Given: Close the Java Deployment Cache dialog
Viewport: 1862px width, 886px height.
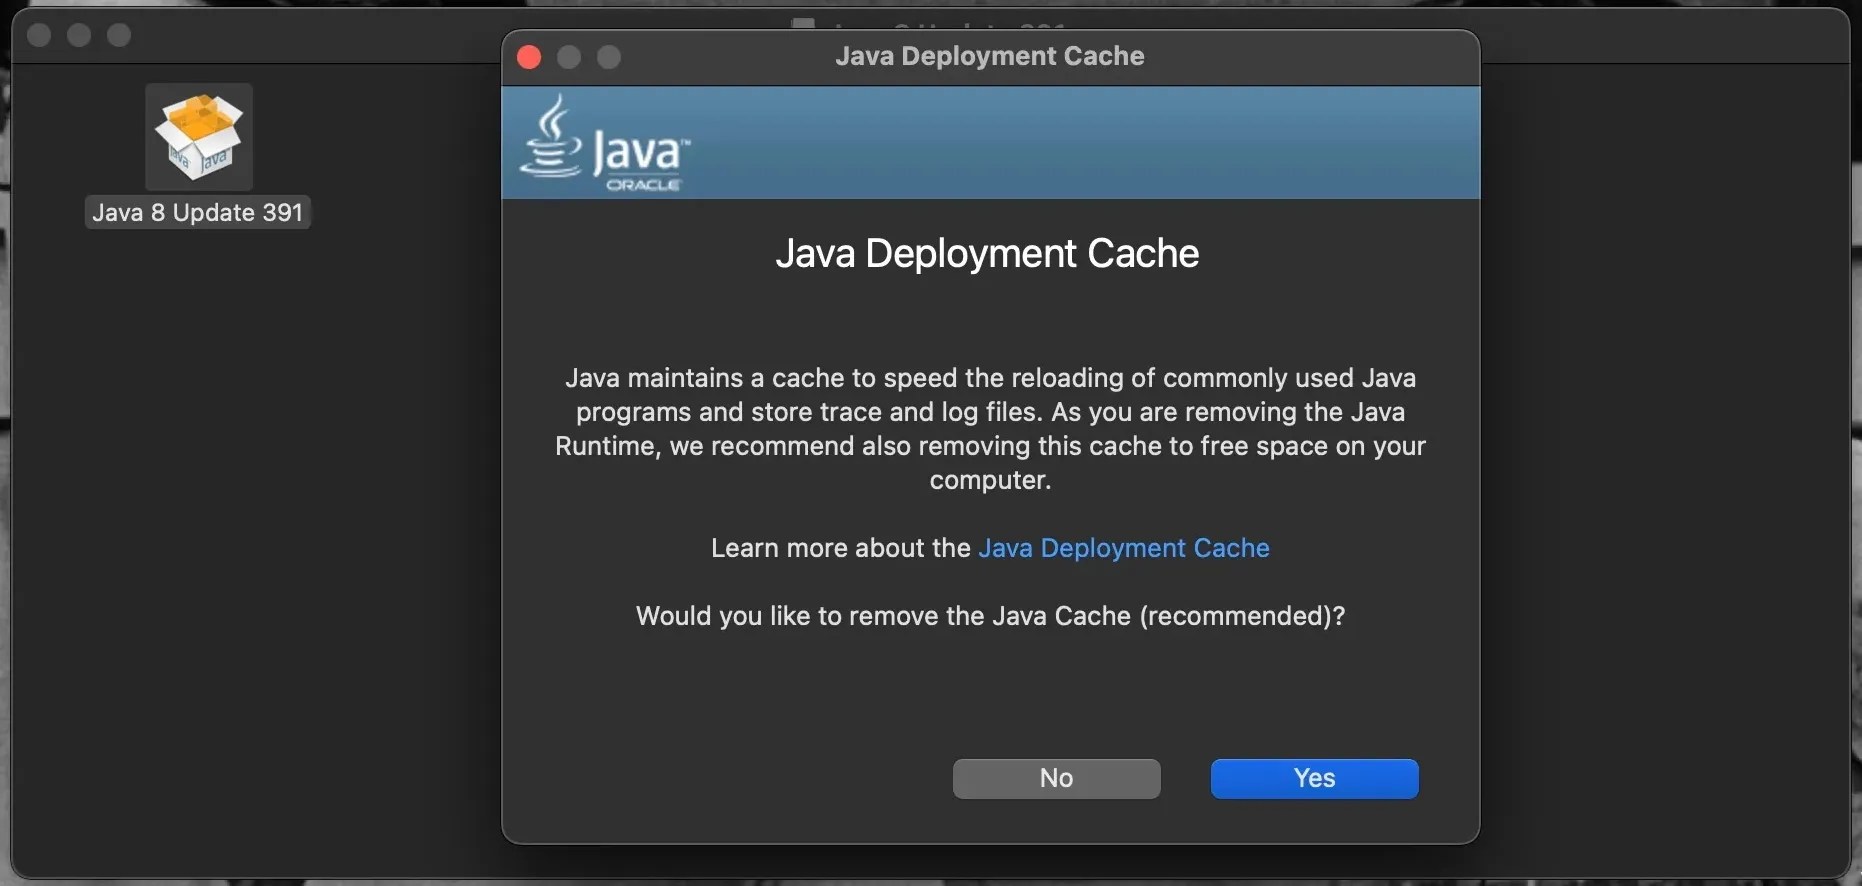Looking at the screenshot, I should pyautogui.click(x=529, y=57).
